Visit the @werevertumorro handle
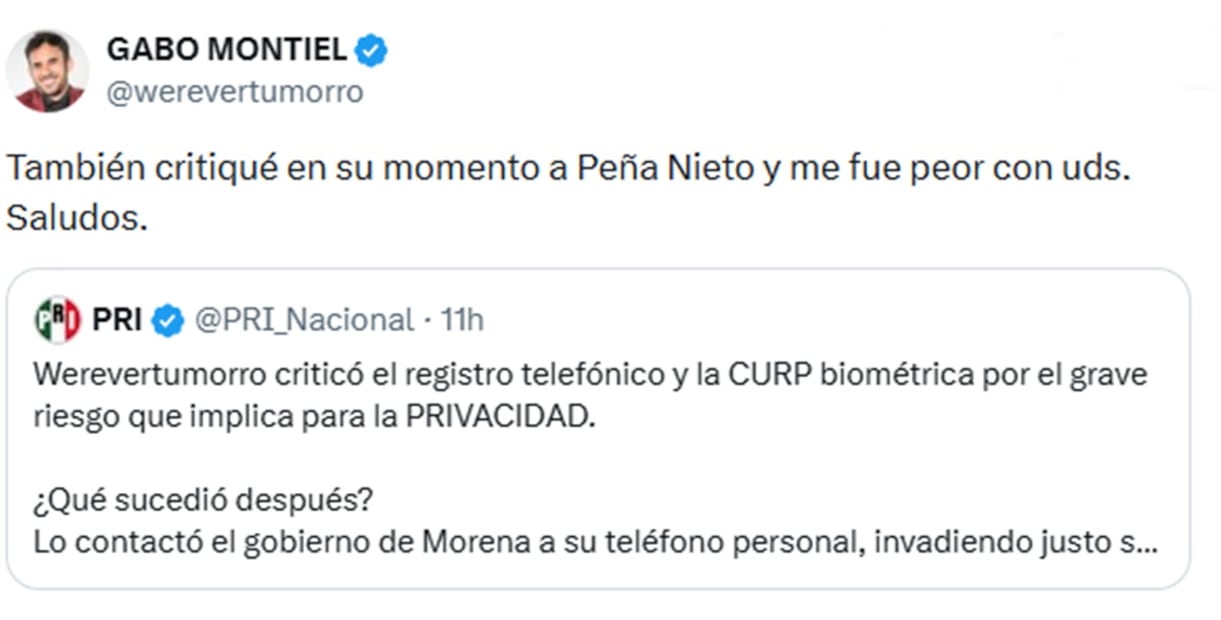Viewport: 1221px width, 620px height. [x=235, y=93]
